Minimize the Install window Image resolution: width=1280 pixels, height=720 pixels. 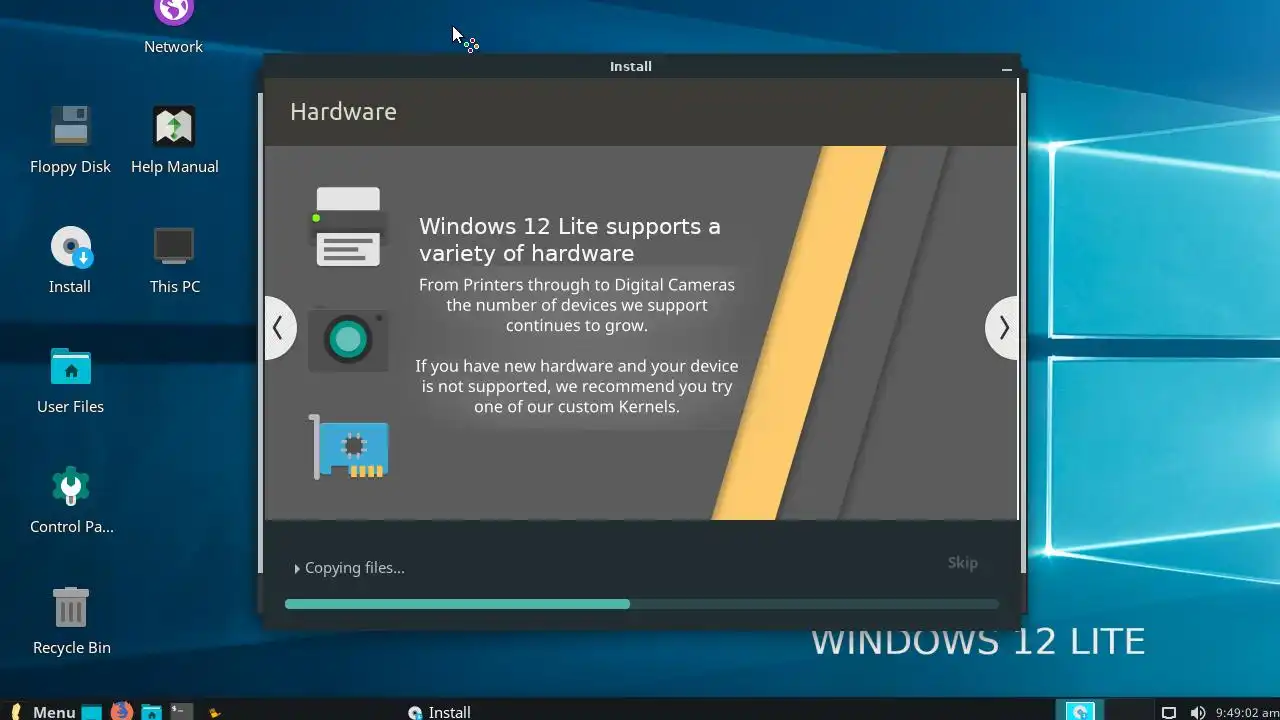1007,68
